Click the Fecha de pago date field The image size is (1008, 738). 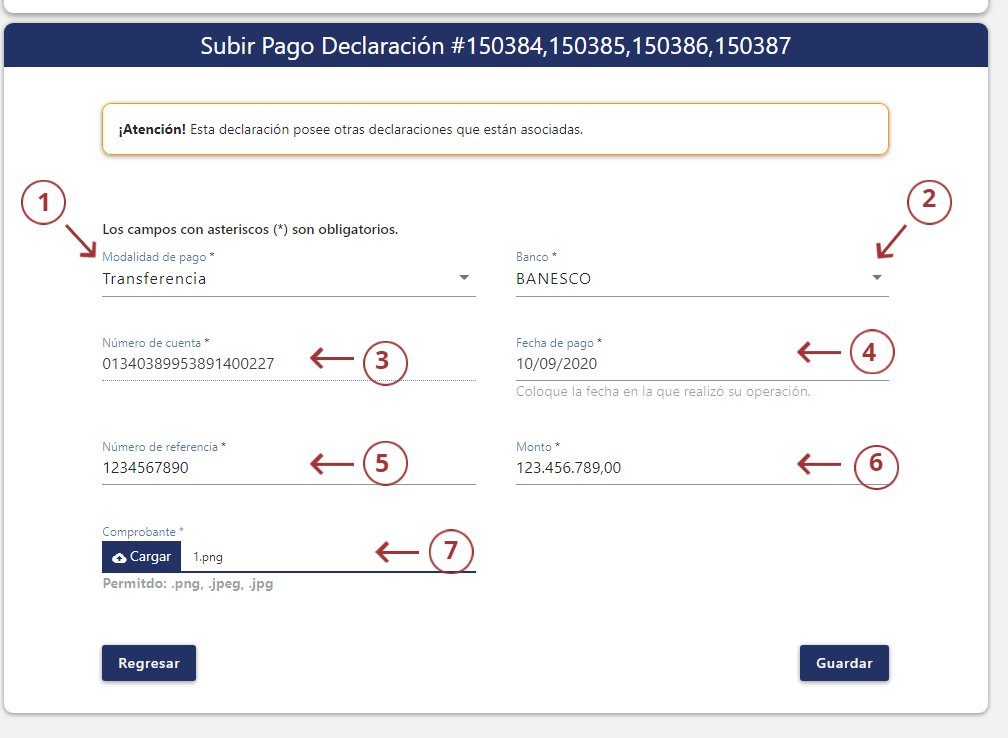click(650, 365)
